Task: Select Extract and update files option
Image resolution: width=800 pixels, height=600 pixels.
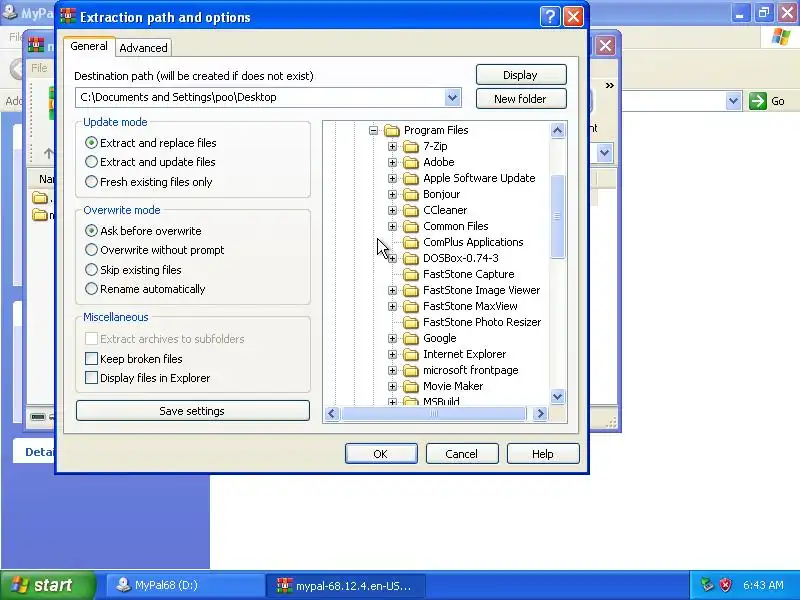Action: click(151, 162)
